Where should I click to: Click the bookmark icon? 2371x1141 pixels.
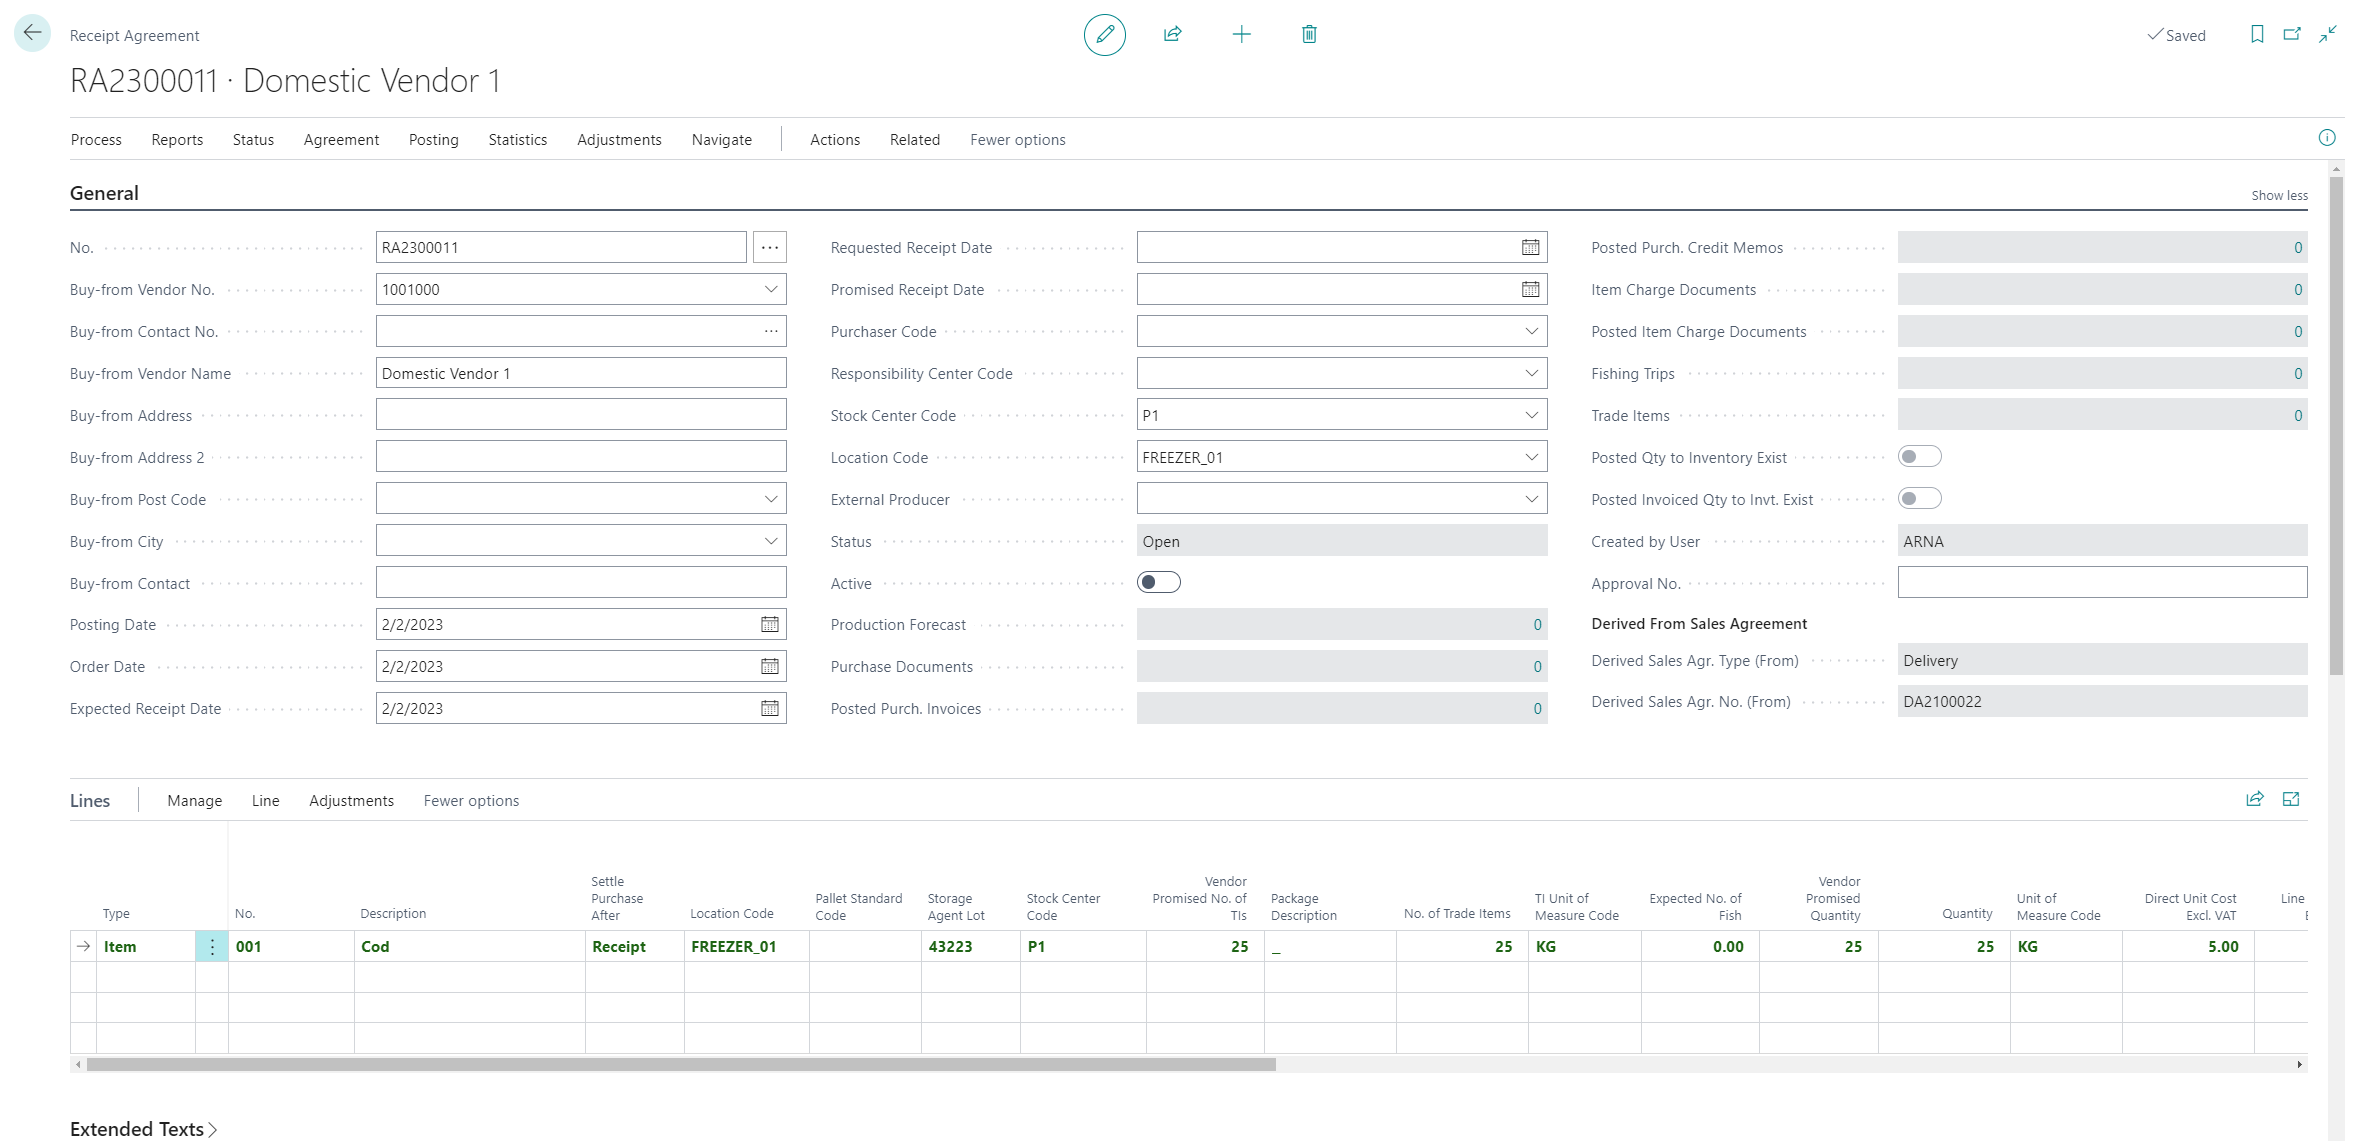(x=2257, y=35)
